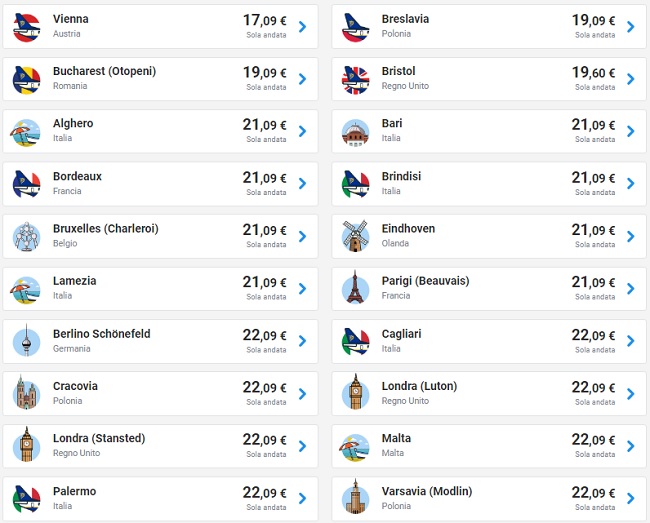This screenshot has height=523, width=650.
Task: Click the Atomium icon for Bruxelles (Charleroi)
Action: pos(26,236)
